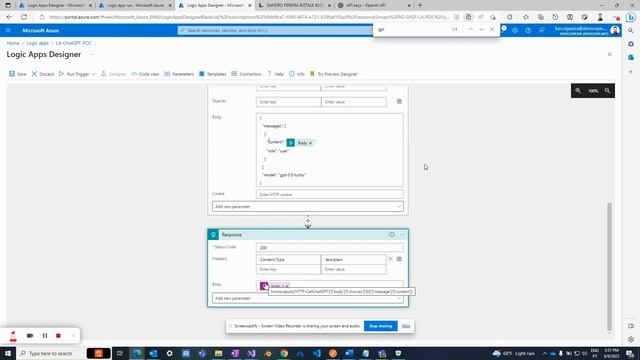Viewport: 640px width, 360px height.
Task: Open Response action ellipsis menu
Action: point(402,235)
